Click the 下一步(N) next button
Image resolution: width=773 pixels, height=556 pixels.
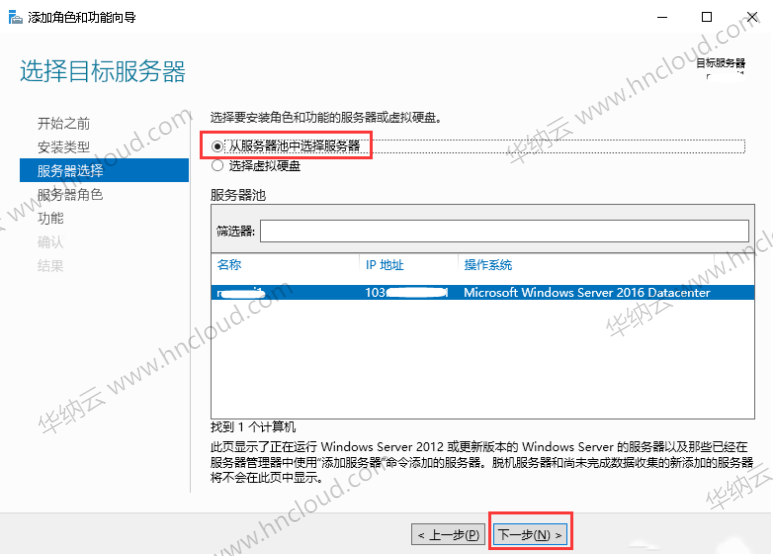click(530, 534)
